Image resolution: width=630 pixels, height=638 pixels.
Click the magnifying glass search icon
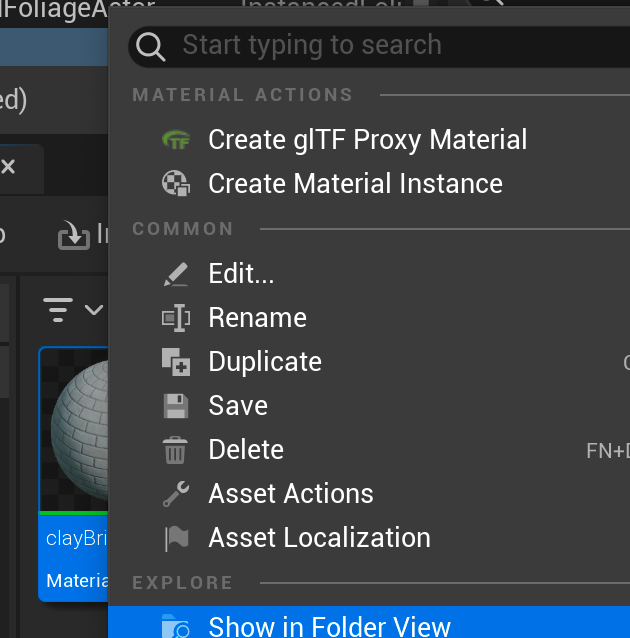[151, 46]
